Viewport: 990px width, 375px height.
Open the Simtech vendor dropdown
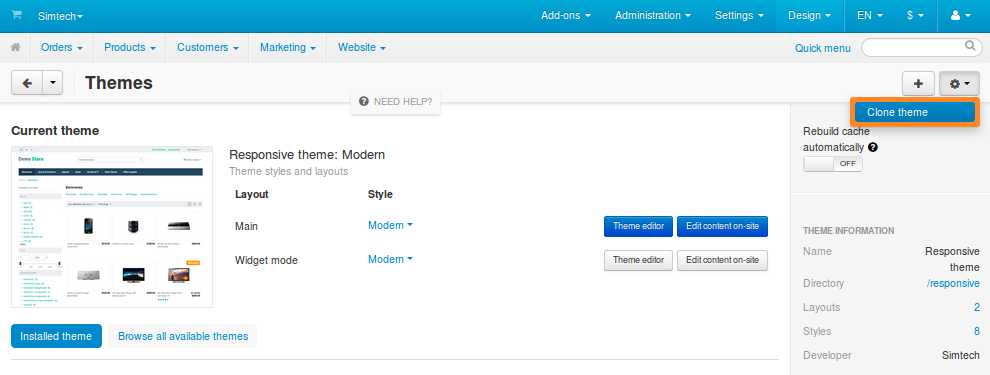click(61, 16)
